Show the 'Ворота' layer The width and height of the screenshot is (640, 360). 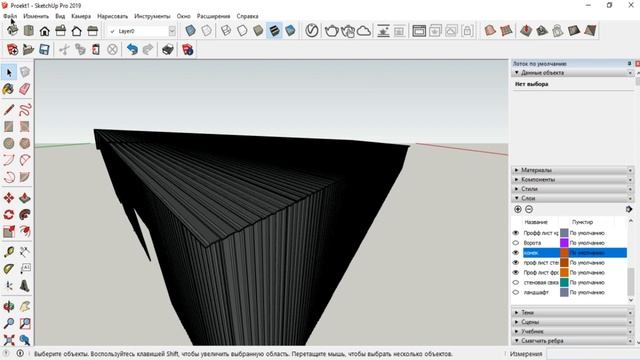pyautogui.click(x=516, y=243)
